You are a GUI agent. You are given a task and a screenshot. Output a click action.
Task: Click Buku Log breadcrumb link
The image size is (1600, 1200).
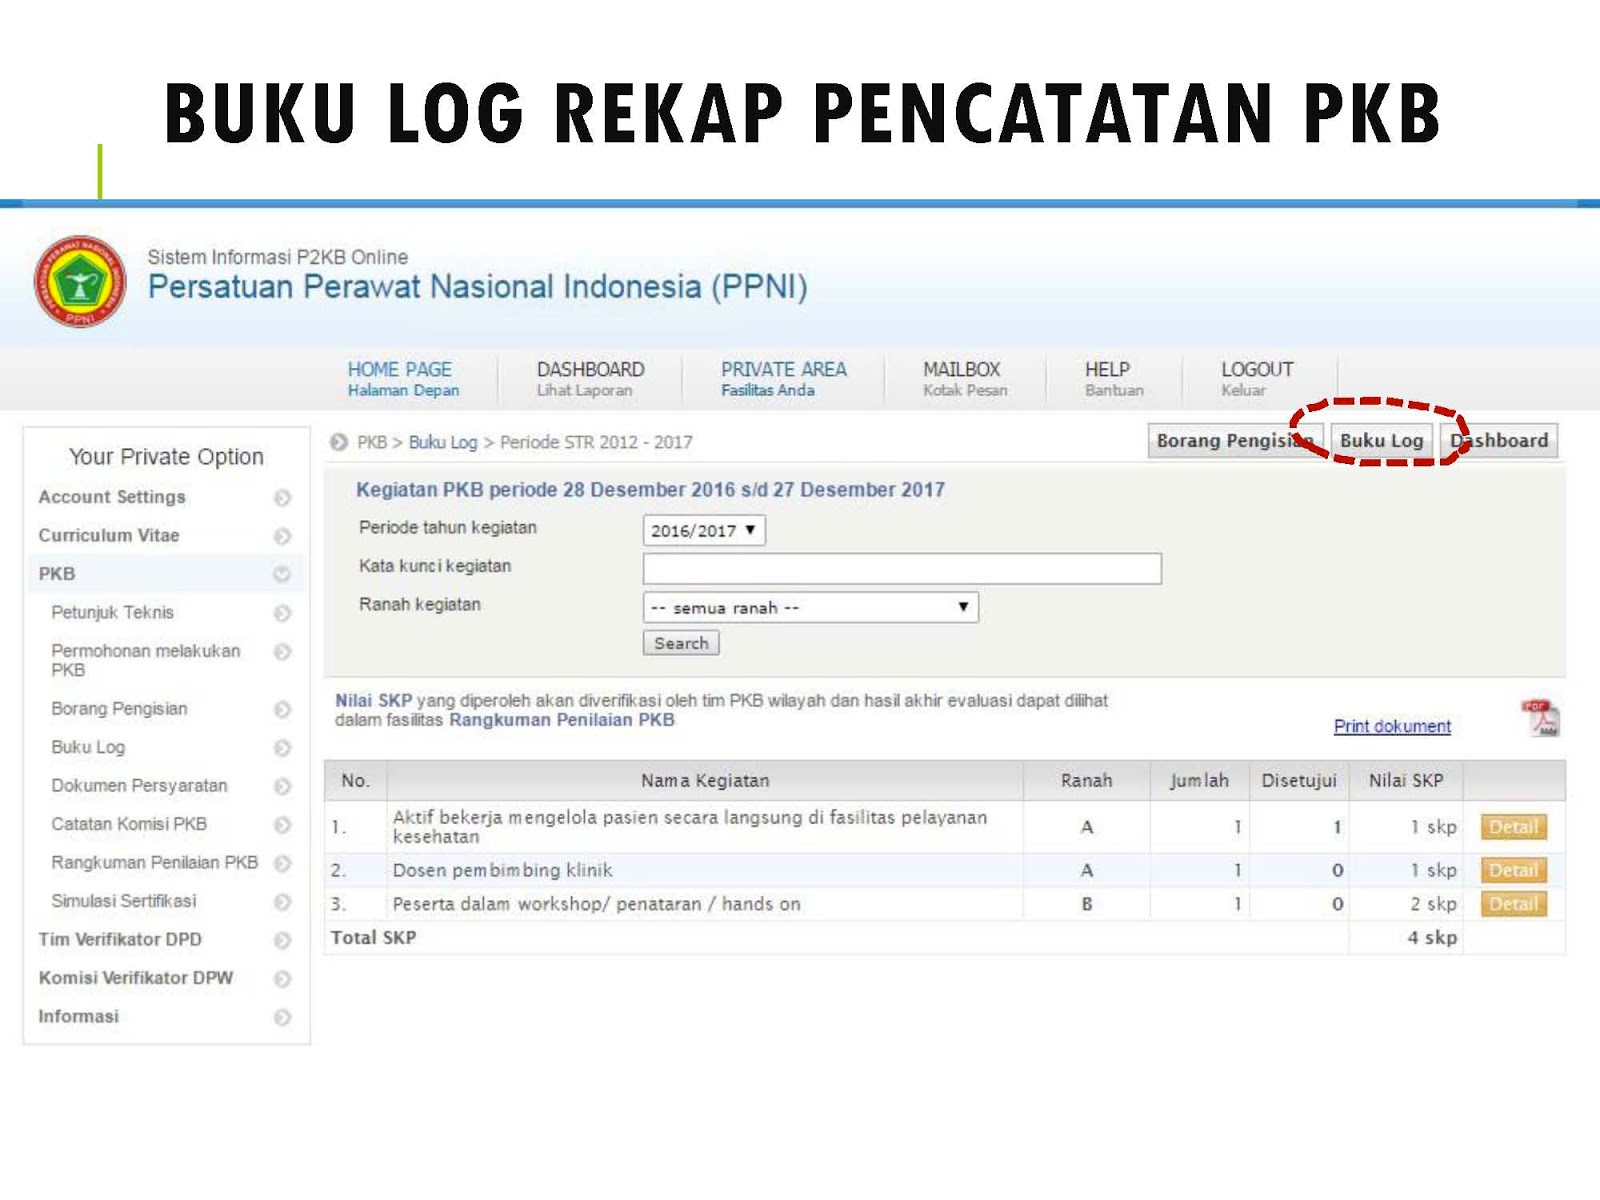click(443, 442)
